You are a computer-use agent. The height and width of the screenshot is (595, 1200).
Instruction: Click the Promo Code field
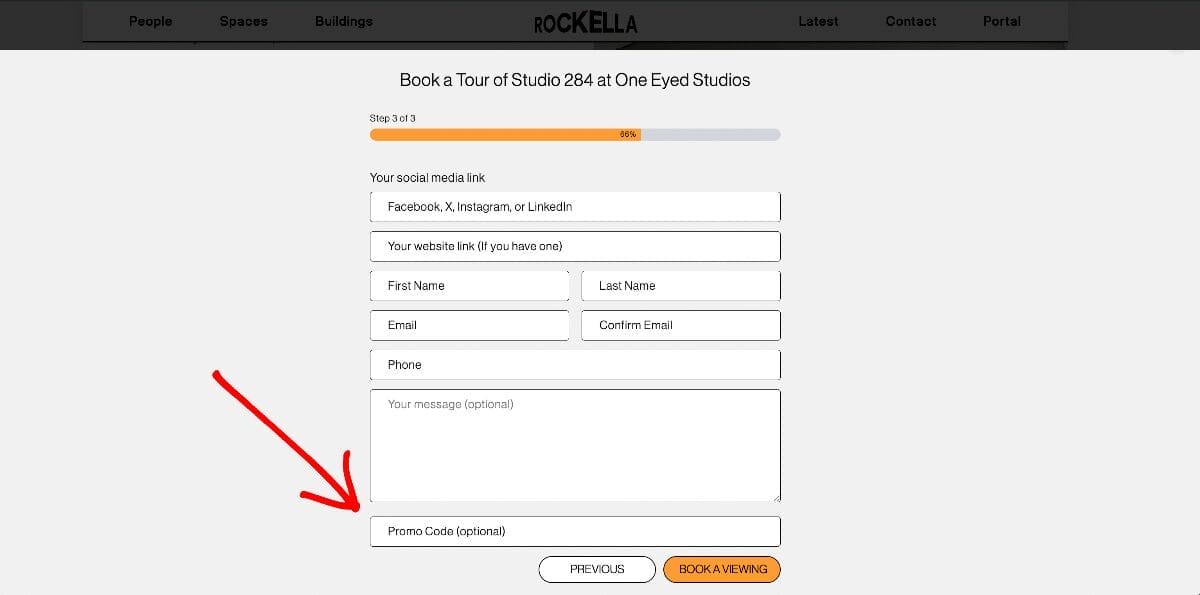pos(575,531)
